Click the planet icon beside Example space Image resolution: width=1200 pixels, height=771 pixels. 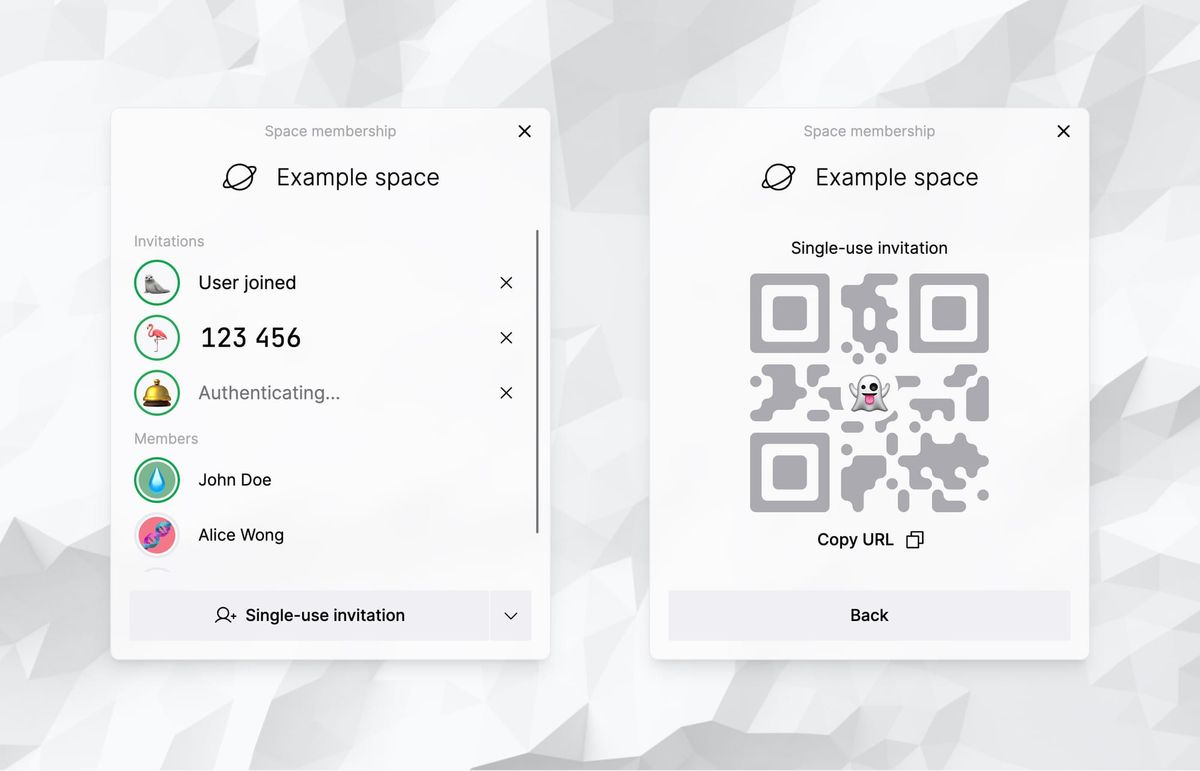[x=240, y=177]
